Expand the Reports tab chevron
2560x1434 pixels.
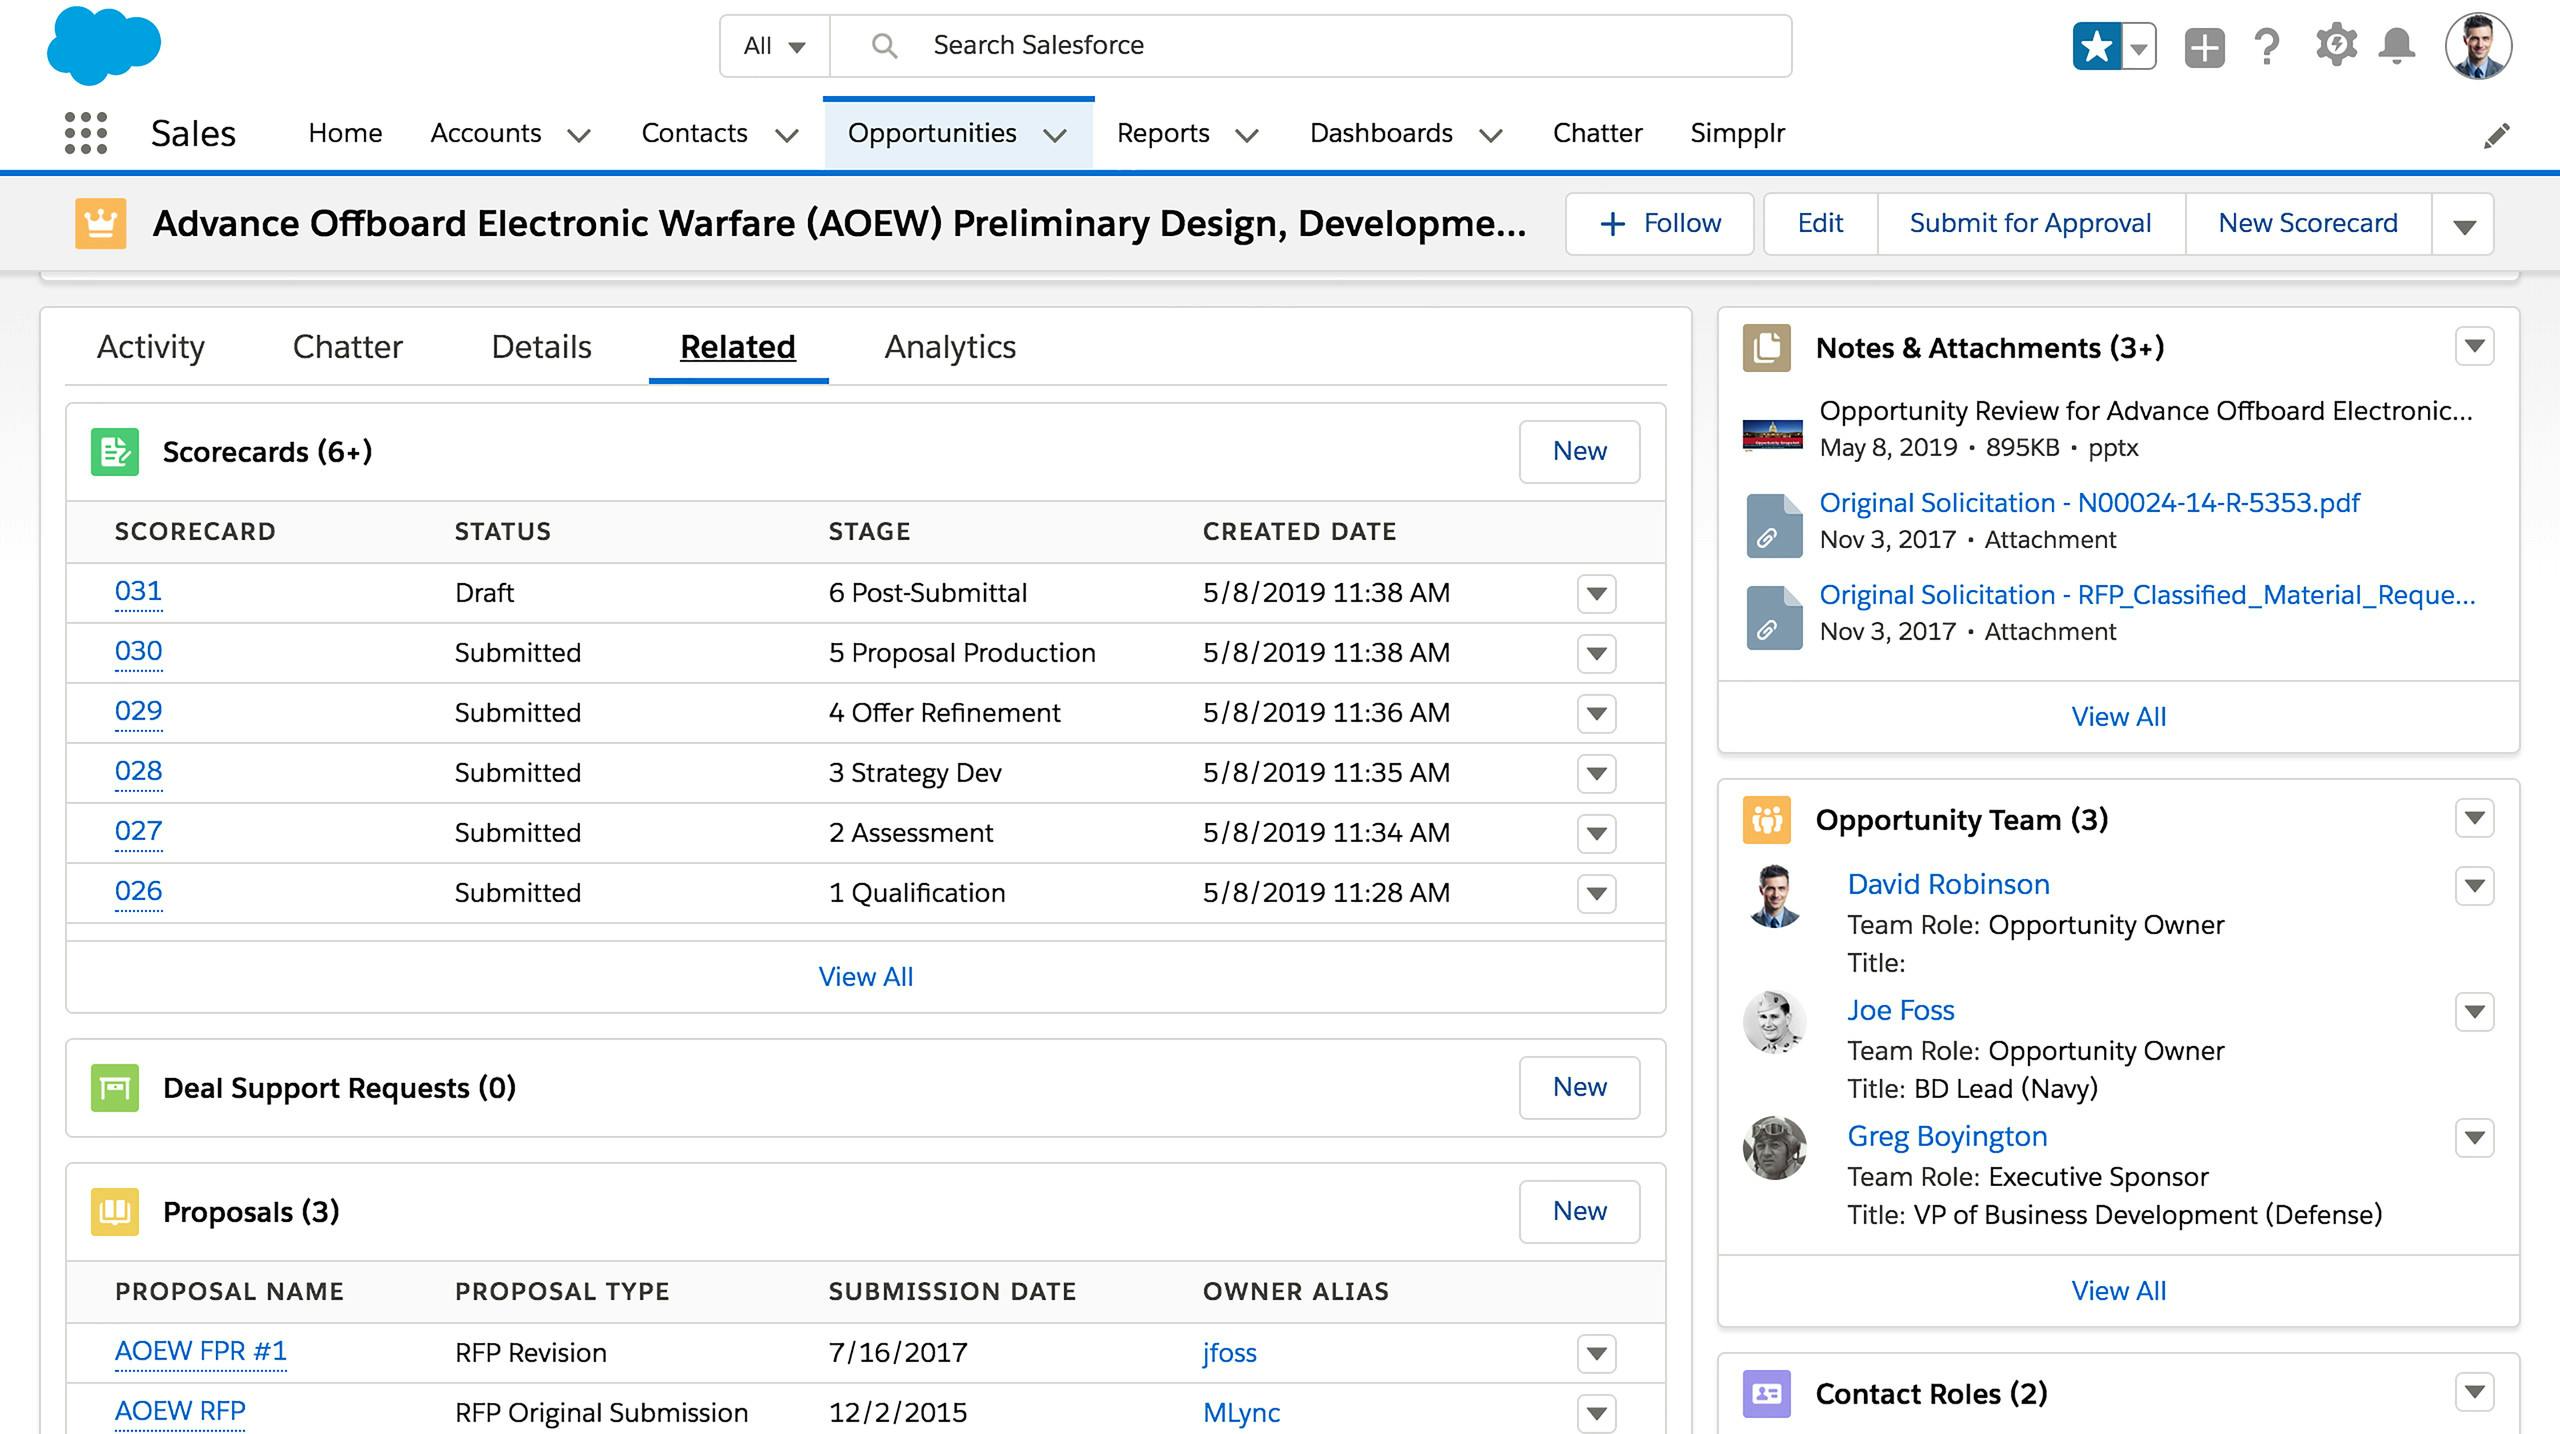pos(1247,135)
